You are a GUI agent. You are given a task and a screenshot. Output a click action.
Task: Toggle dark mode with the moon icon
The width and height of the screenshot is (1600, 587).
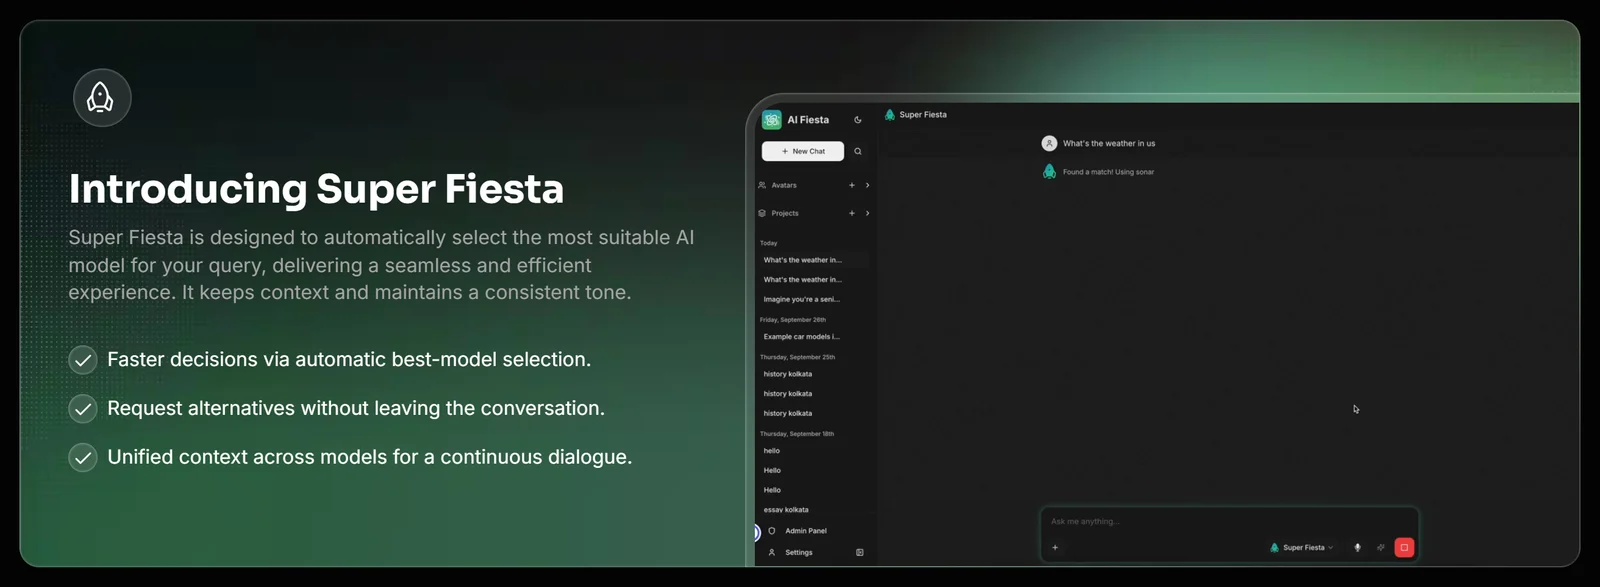[858, 120]
